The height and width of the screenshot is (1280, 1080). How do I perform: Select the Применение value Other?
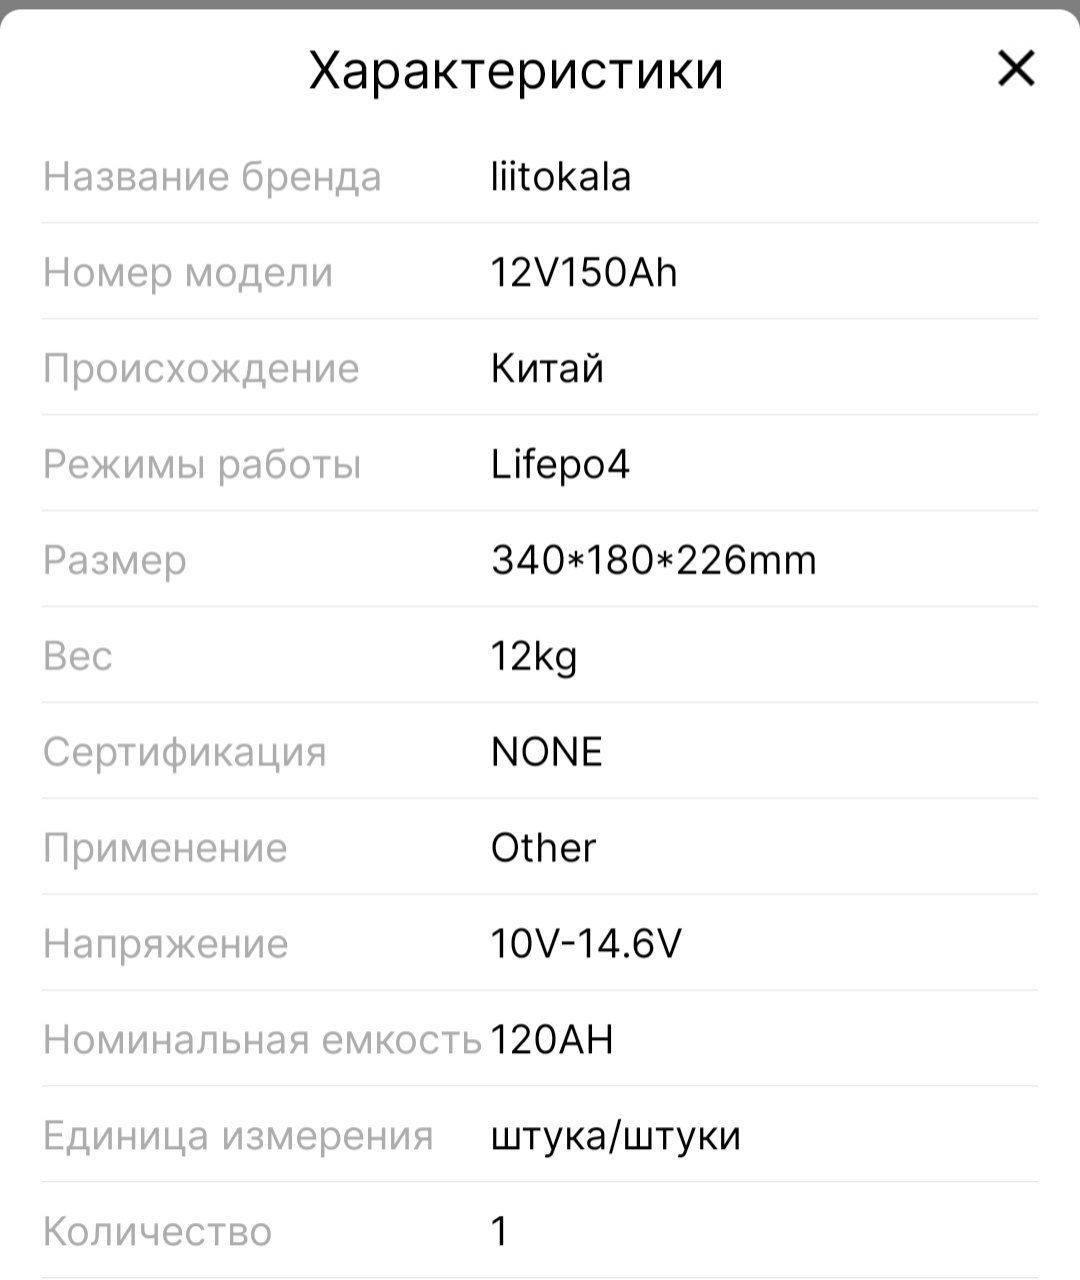(543, 848)
